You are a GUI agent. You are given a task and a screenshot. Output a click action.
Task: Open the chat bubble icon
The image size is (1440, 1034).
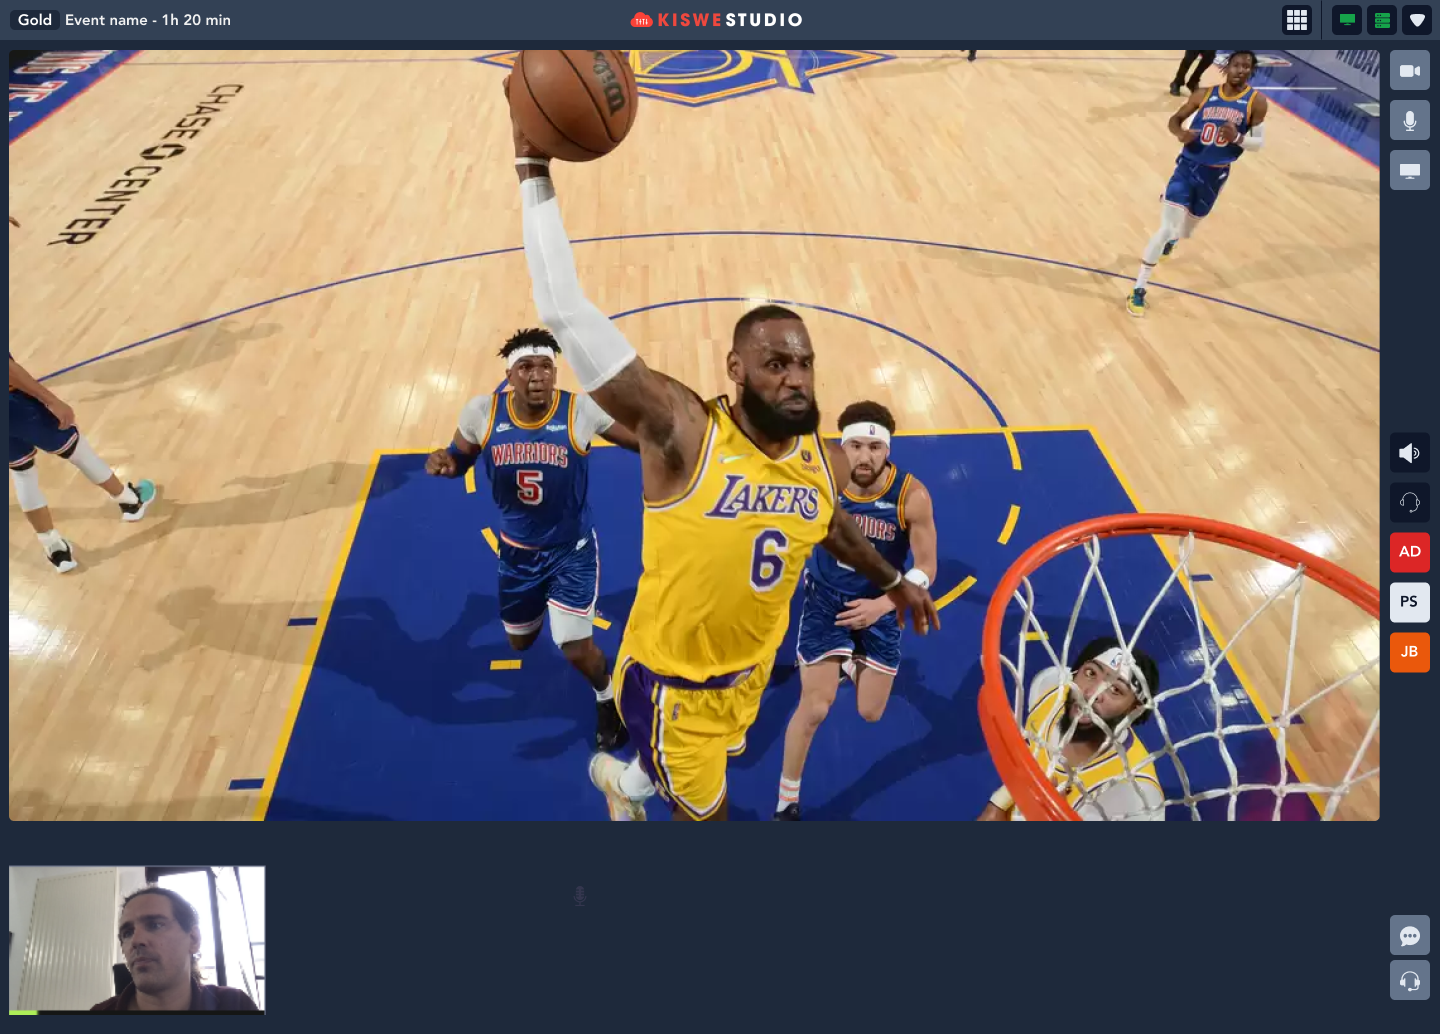(1410, 936)
